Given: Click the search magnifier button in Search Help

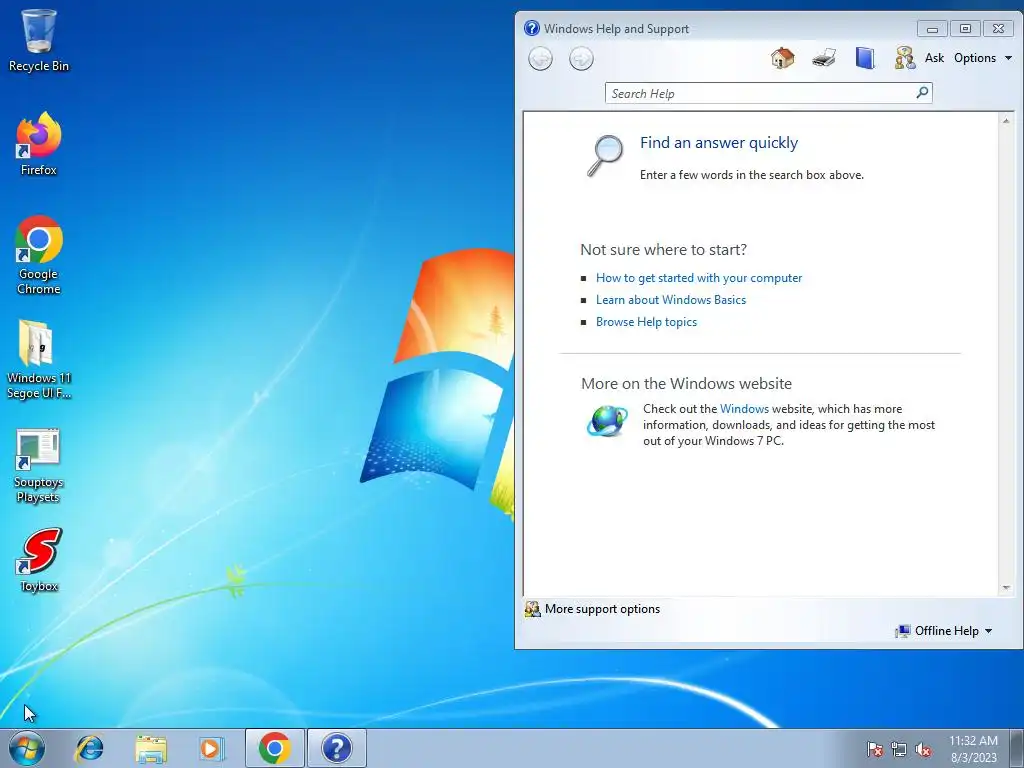Looking at the screenshot, I should coord(922,93).
